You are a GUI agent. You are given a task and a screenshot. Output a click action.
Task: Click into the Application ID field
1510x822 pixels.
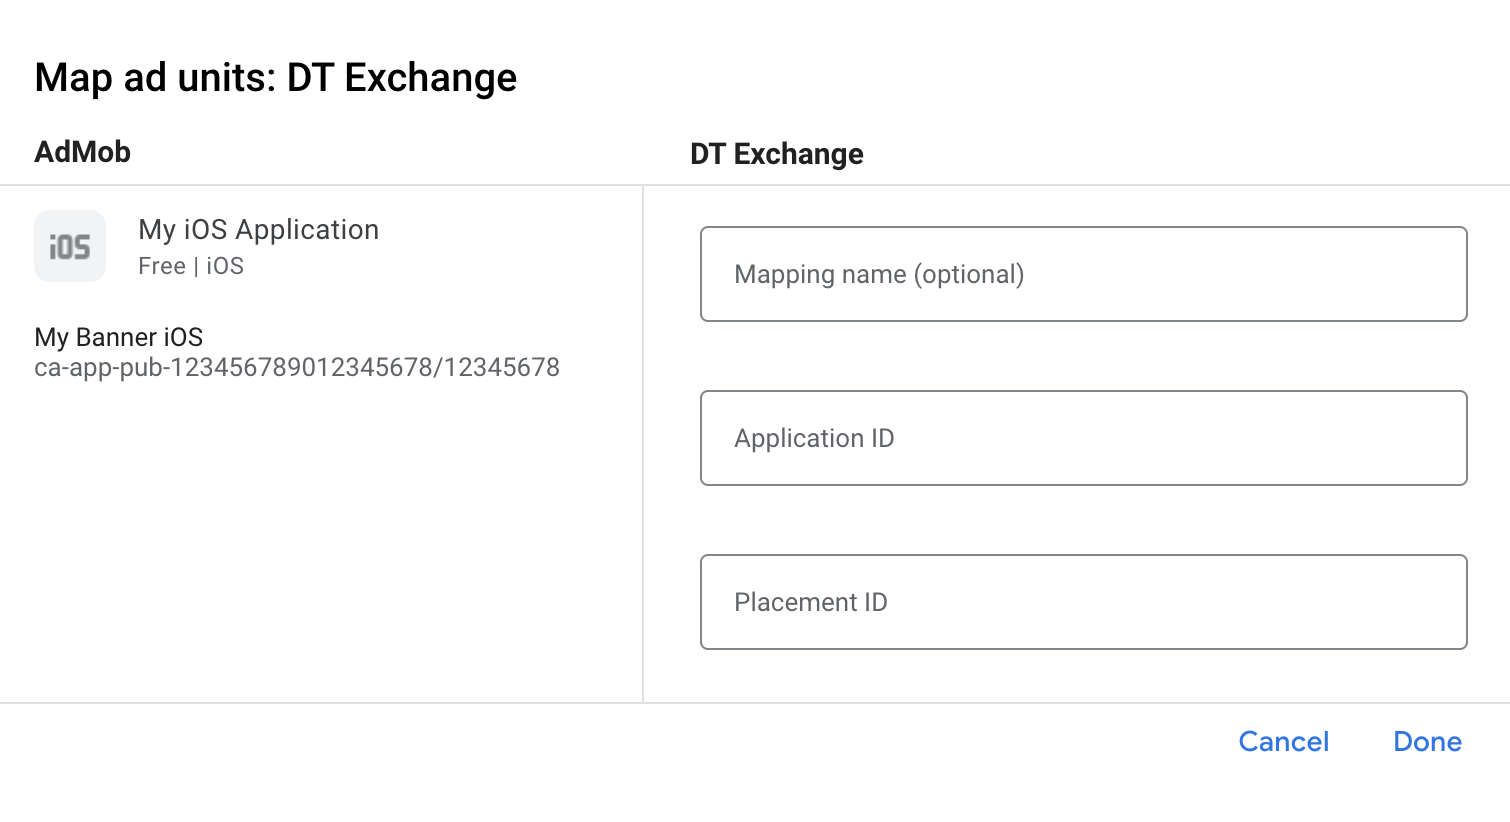tap(1083, 438)
